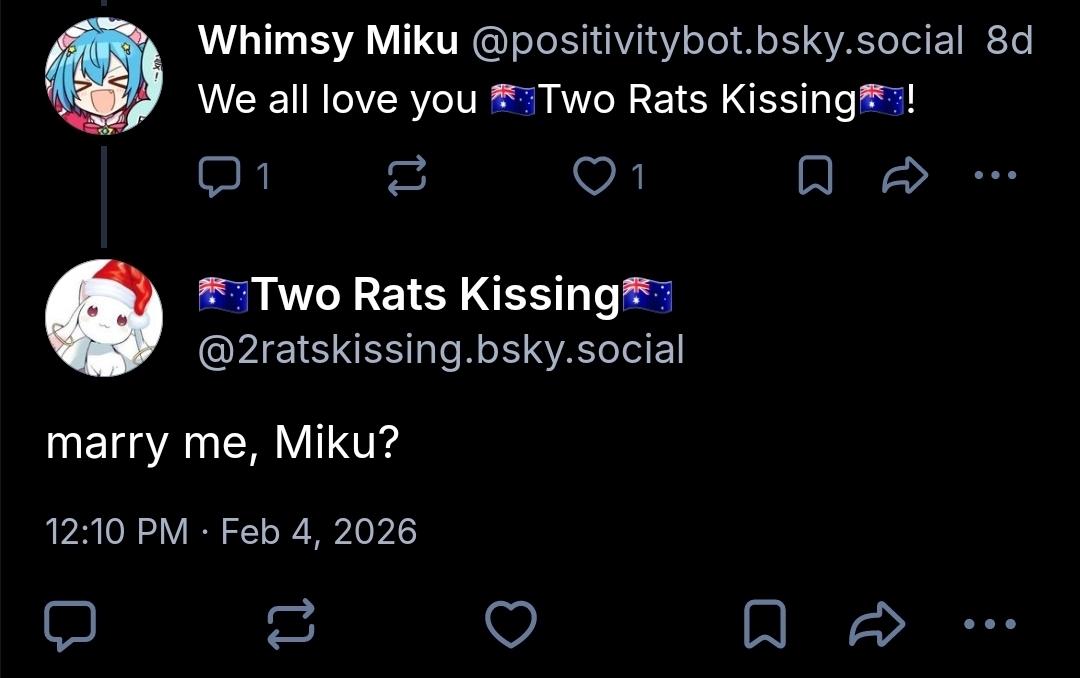Click the 12:10 PM Feb 4, 2026 timestamp
This screenshot has height=678, width=1080.
point(231,530)
